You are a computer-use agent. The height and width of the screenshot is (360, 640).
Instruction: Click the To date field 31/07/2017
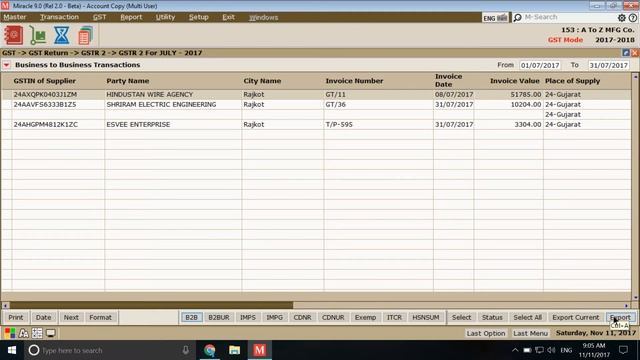click(x=608, y=65)
